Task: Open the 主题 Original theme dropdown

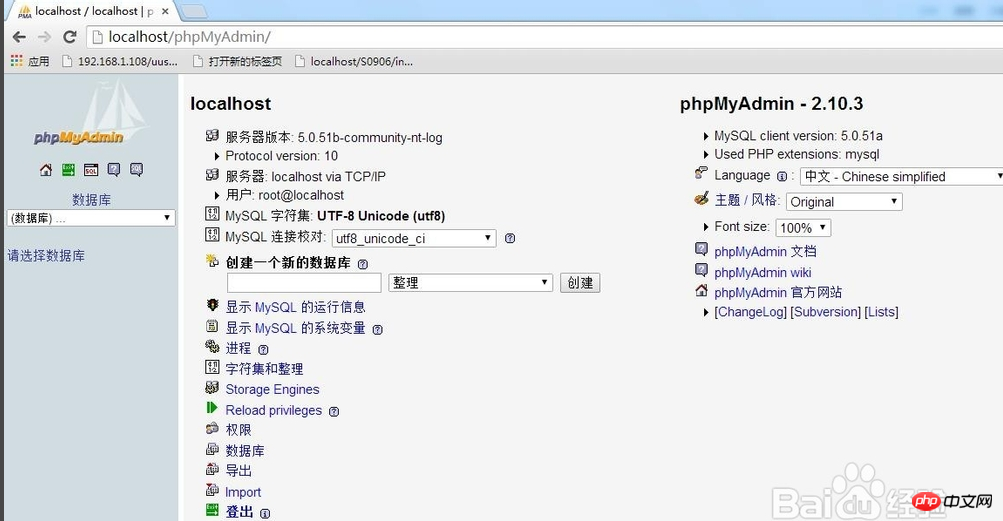Action: click(844, 201)
